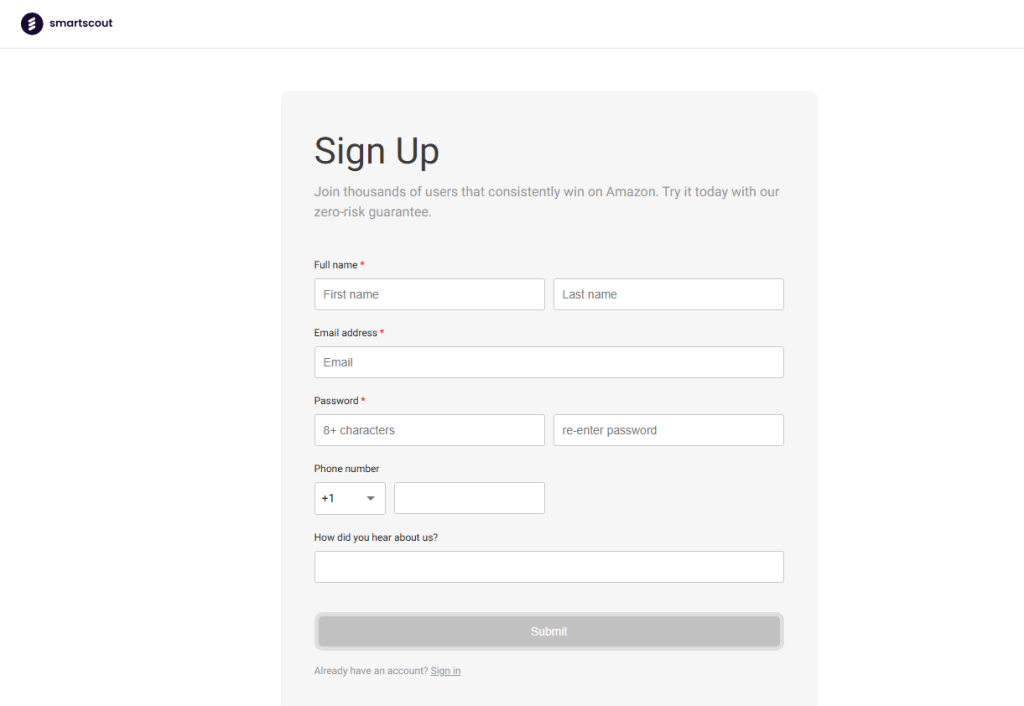Click the smartscout wordmark text

(x=81, y=24)
